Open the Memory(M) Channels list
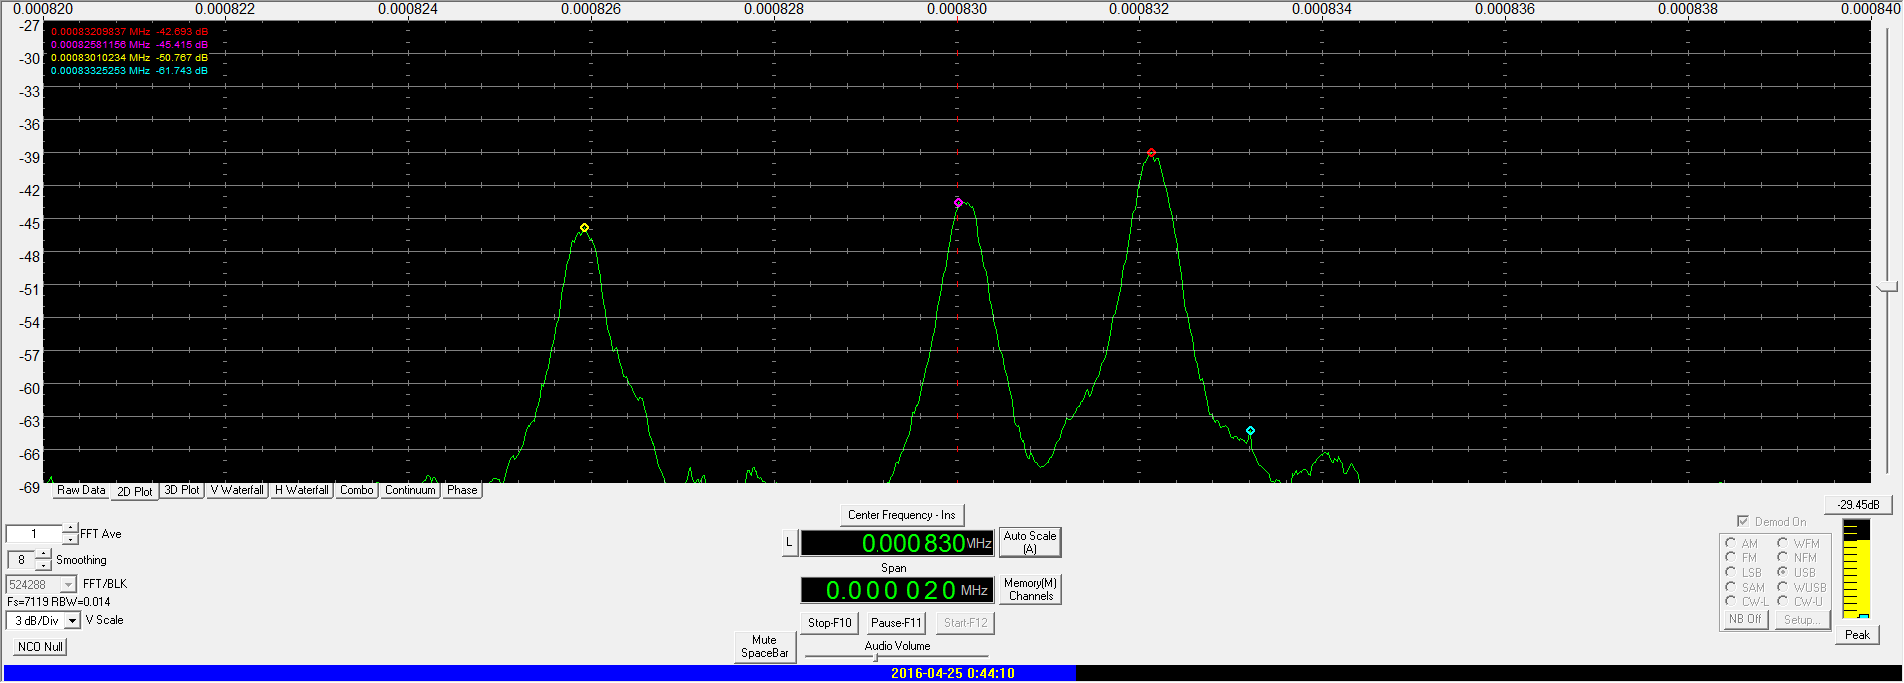 (1030, 590)
